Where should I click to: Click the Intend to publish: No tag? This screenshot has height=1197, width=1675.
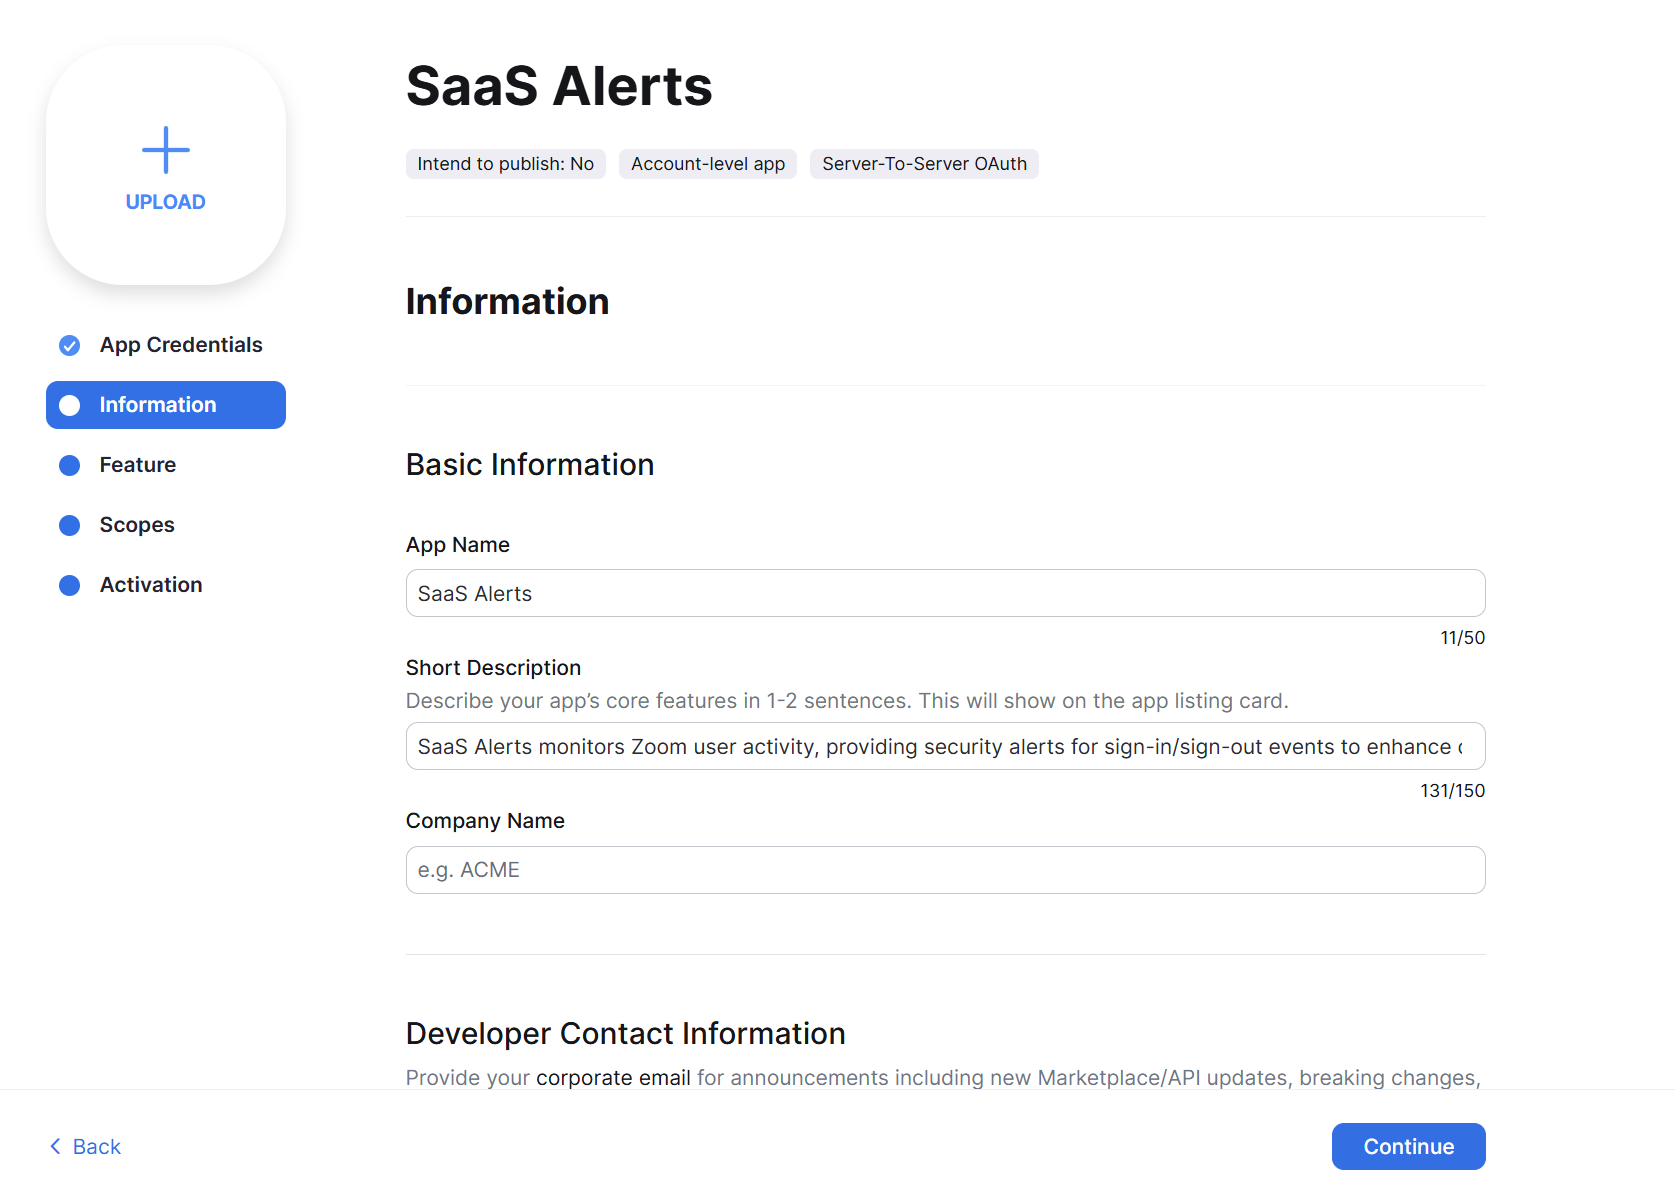(x=505, y=164)
